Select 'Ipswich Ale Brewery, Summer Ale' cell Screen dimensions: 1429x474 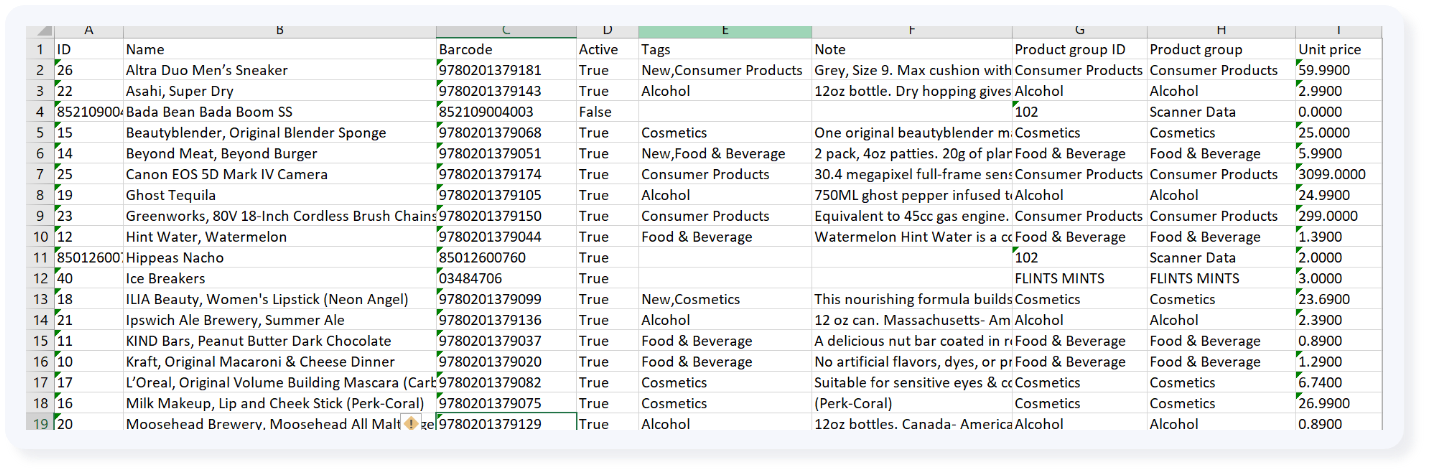[x=280, y=320]
